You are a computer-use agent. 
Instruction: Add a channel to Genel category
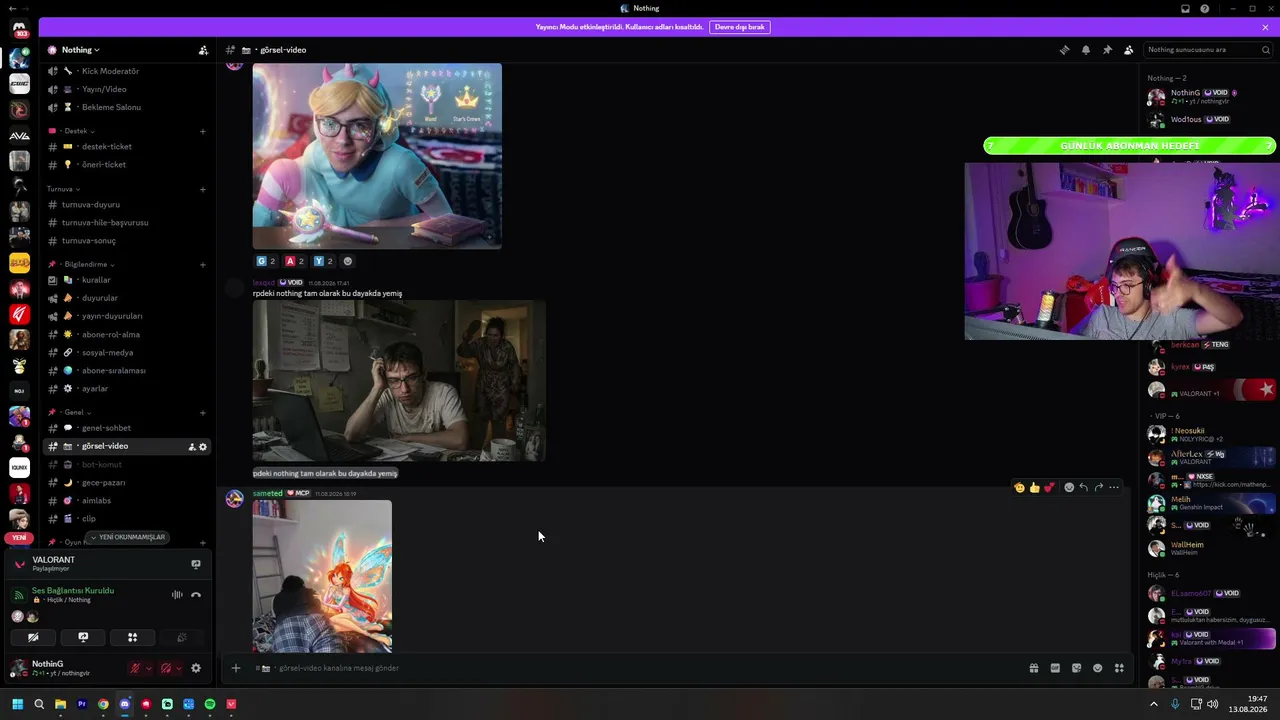pyautogui.click(x=203, y=412)
